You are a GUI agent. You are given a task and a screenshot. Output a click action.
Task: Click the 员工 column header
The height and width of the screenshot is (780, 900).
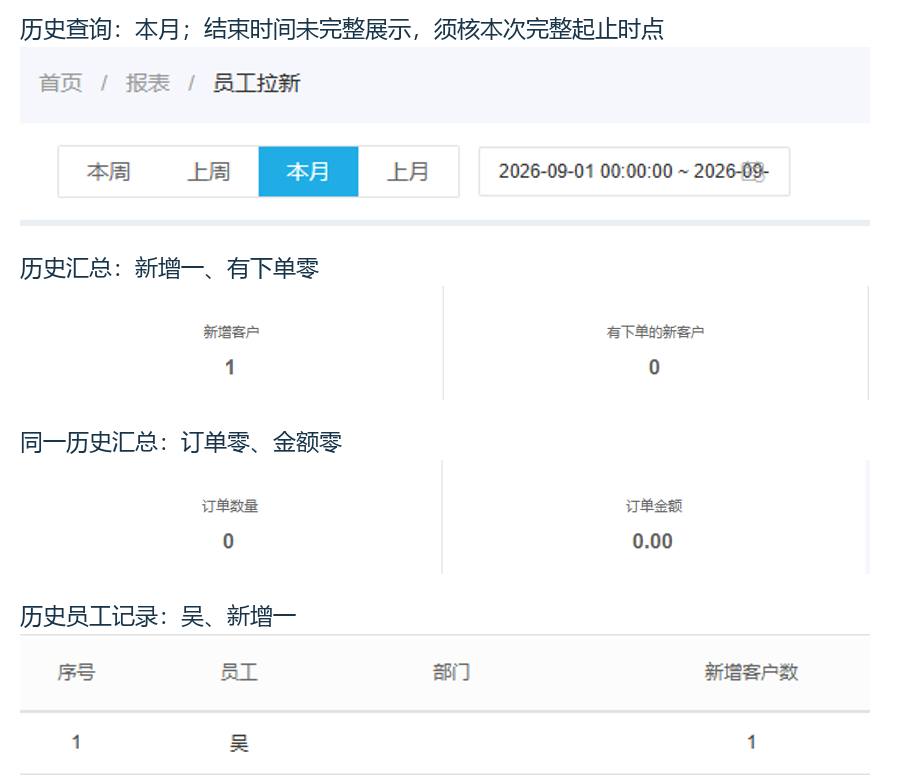pyautogui.click(x=239, y=672)
